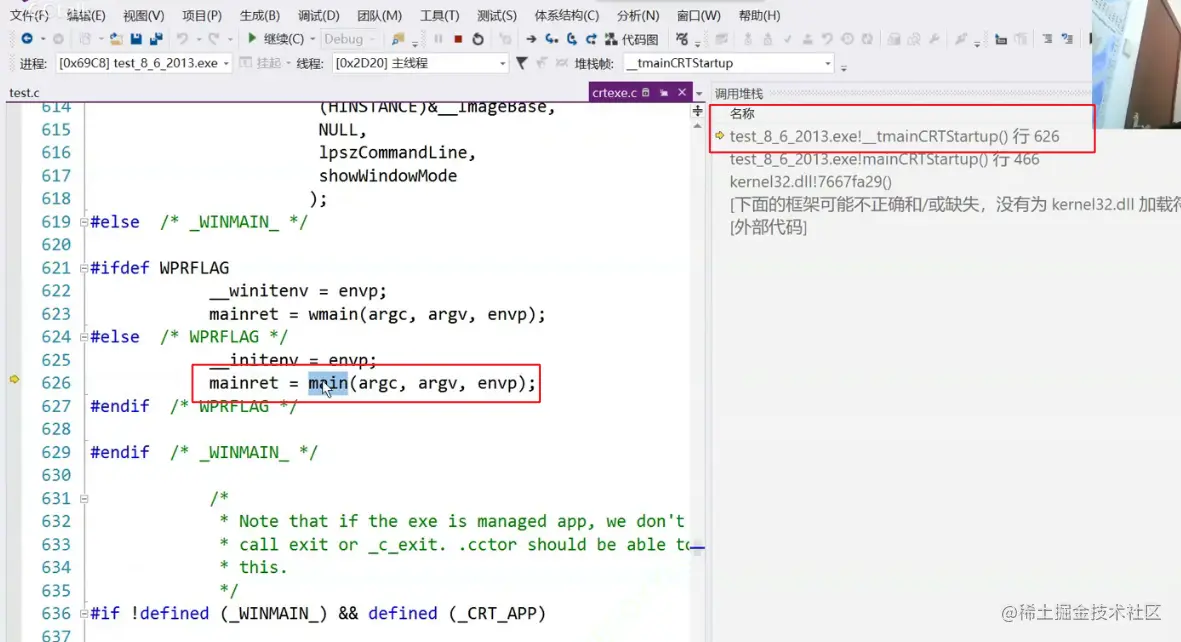
Task: Click the highlighted main on line 626
Action: (328, 383)
